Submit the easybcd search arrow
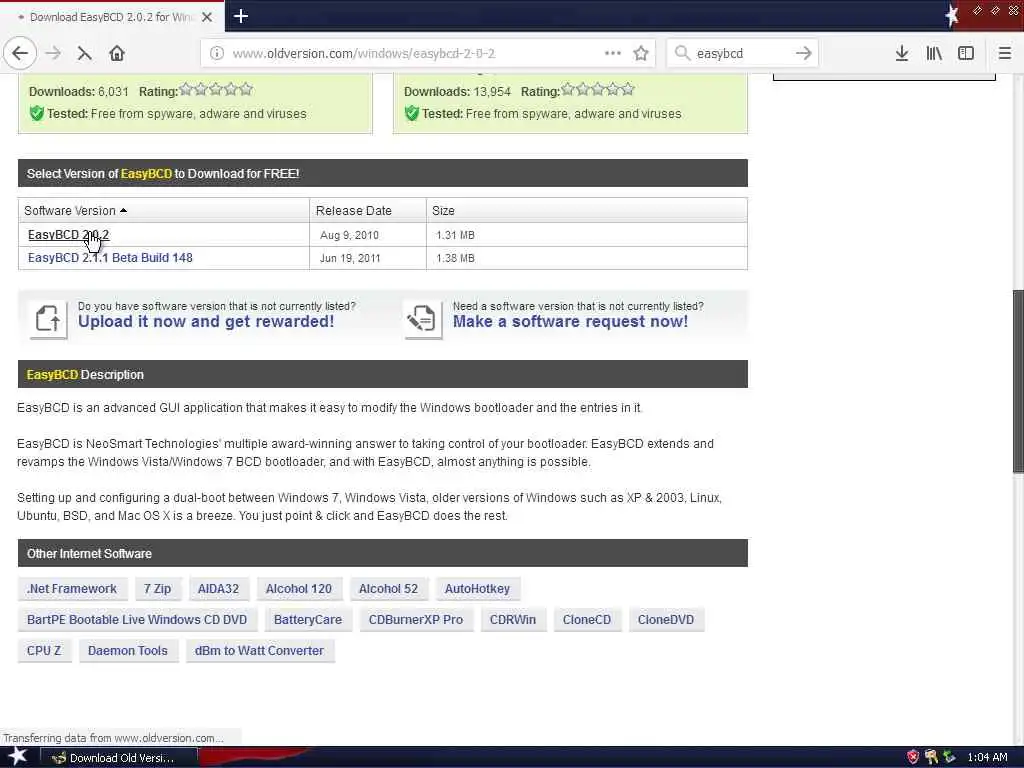The width and height of the screenshot is (1024, 768). point(803,53)
